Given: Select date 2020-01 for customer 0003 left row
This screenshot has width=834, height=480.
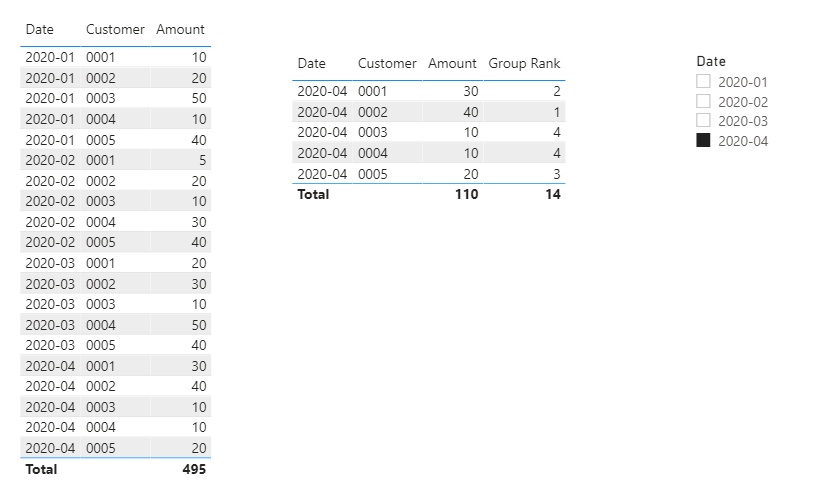Looking at the screenshot, I should pos(50,98).
